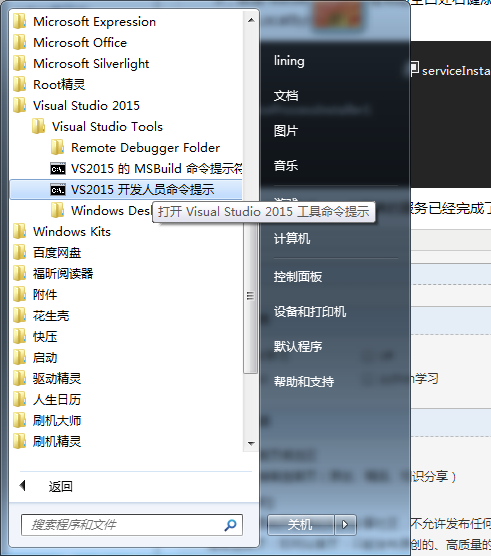Click the program list scrollbar thumb
The width and height of the screenshot is (491, 556).
tap(251, 295)
